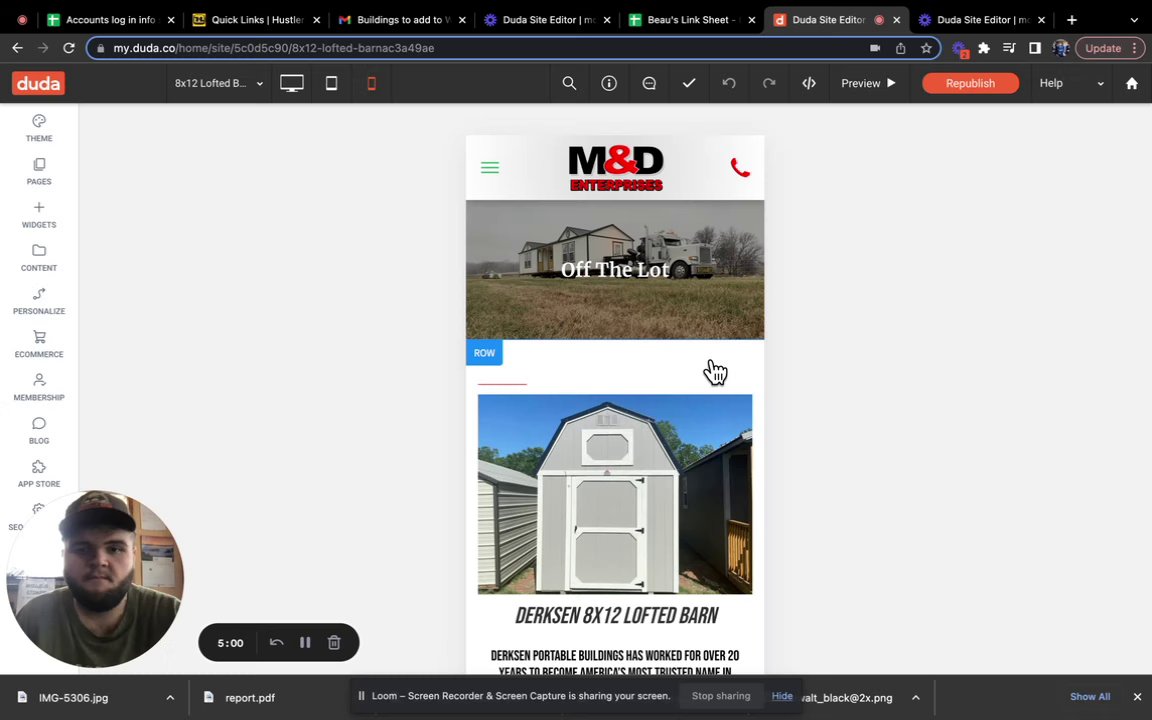Go back in browser history
Screen dimensions: 1152x720
tap(18, 48)
